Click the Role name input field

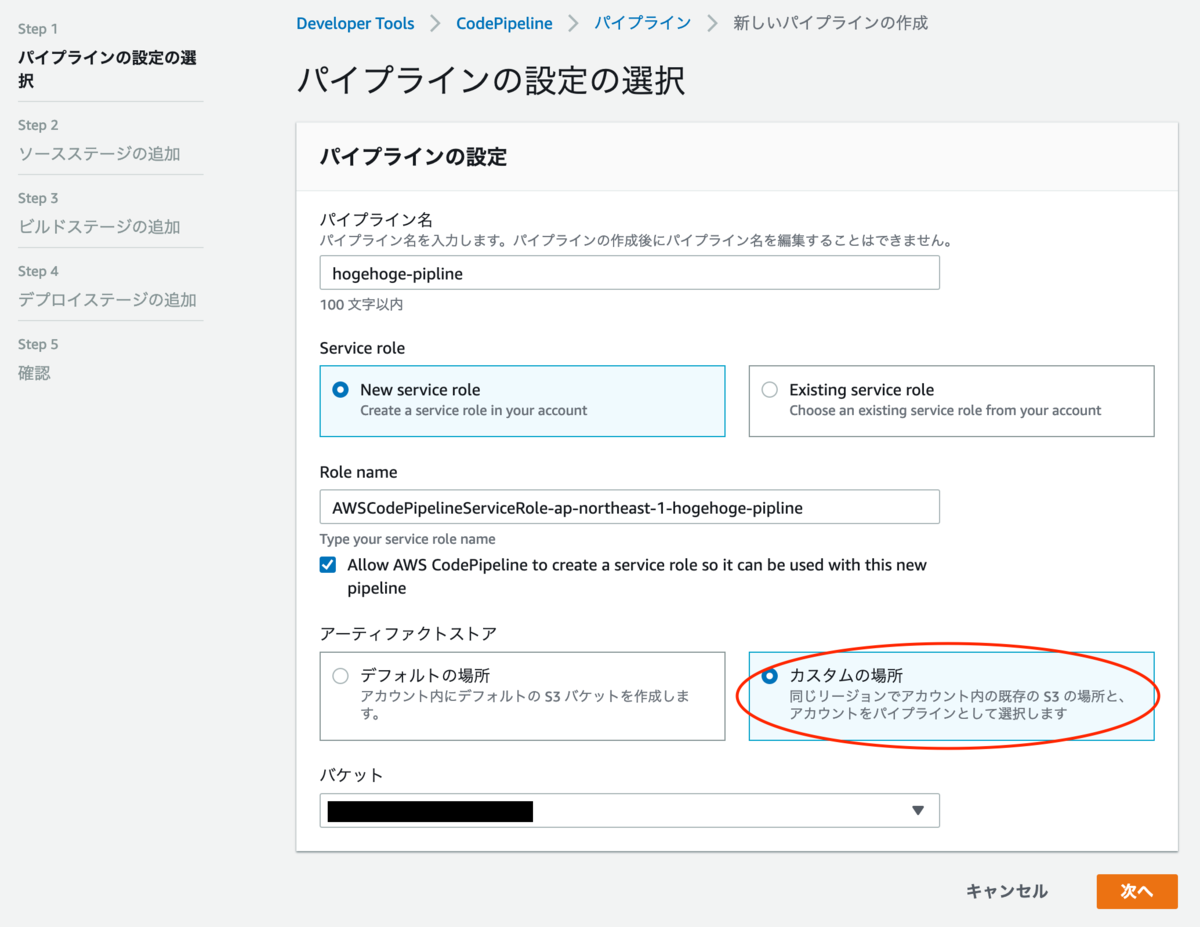629,507
